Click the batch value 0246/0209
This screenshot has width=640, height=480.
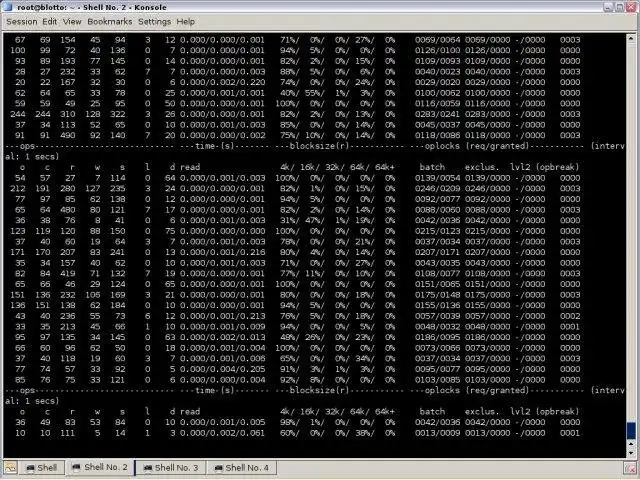(437, 189)
